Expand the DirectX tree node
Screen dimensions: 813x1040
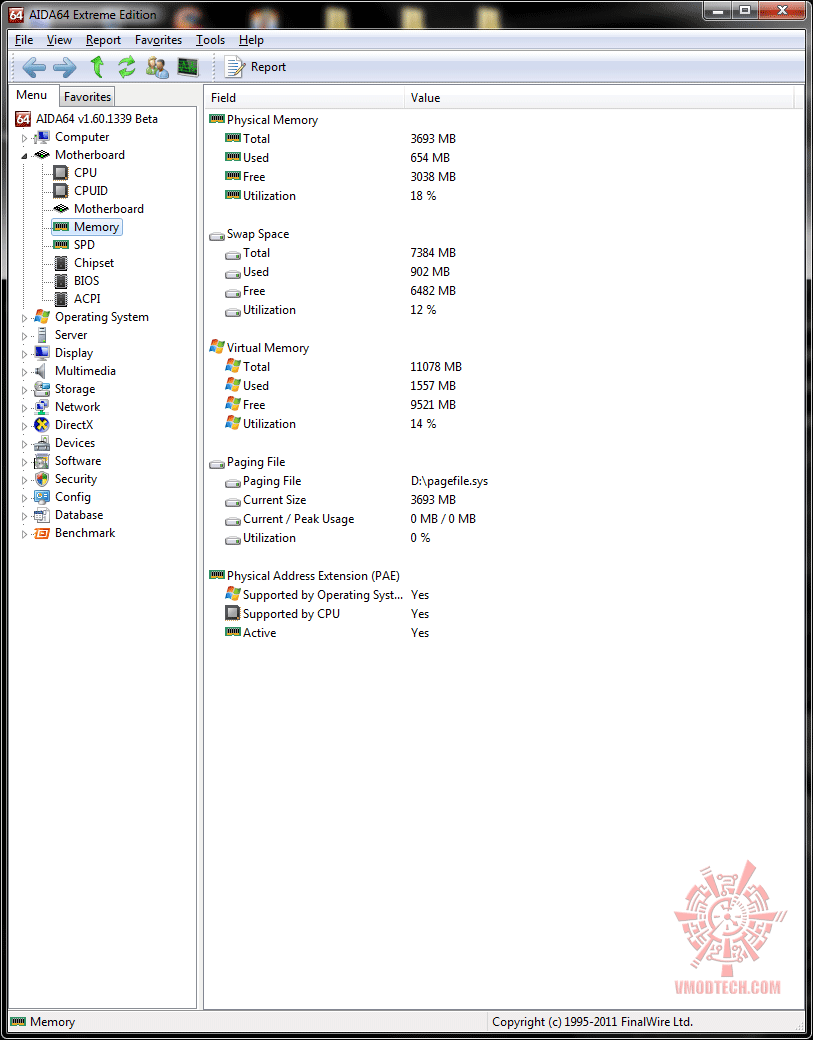coord(25,425)
